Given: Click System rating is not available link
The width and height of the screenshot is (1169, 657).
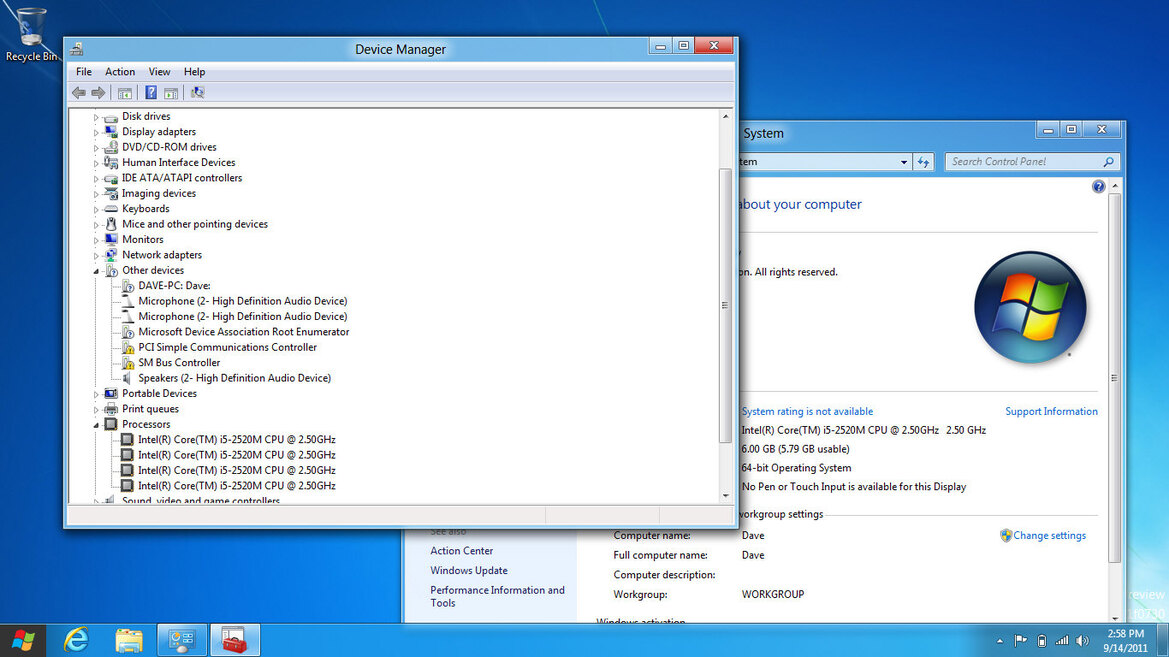Looking at the screenshot, I should tap(807, 412).
